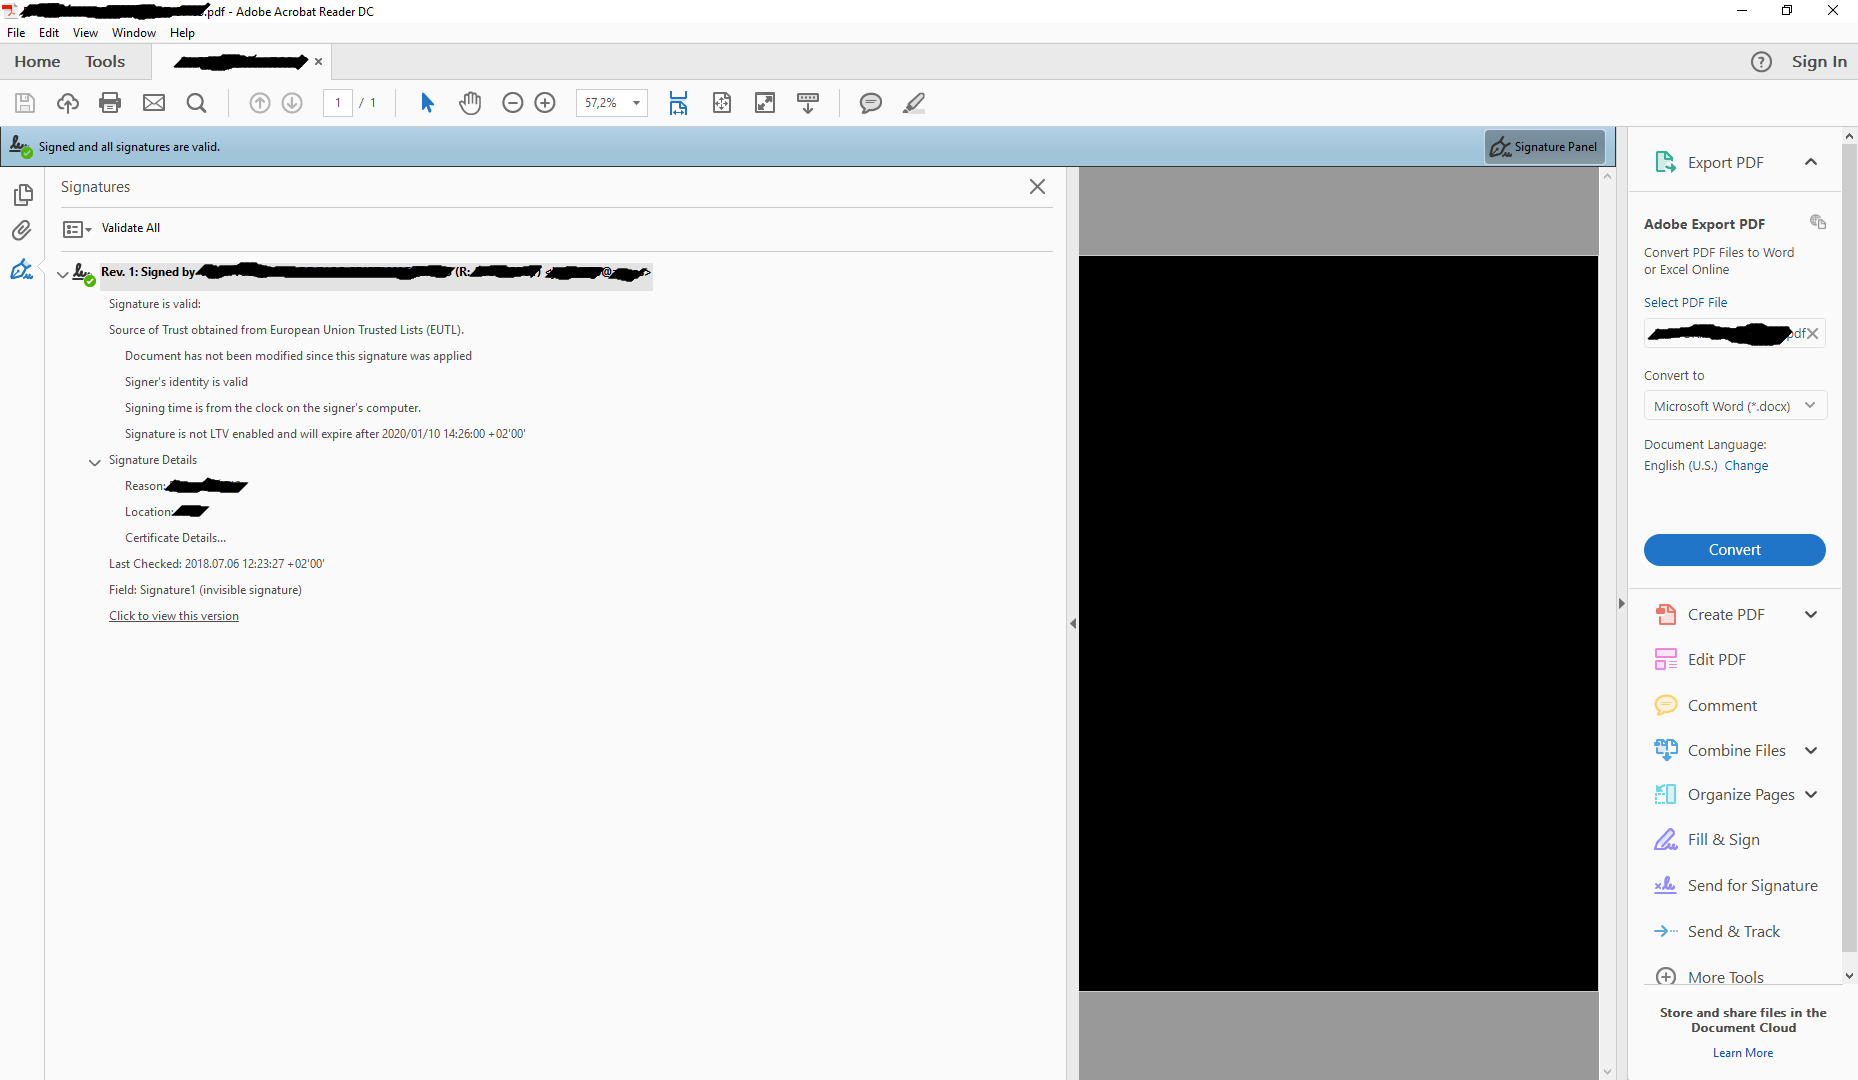Click the fit to one full page icon
The image size is (1858, 1080).
[722, 103]
